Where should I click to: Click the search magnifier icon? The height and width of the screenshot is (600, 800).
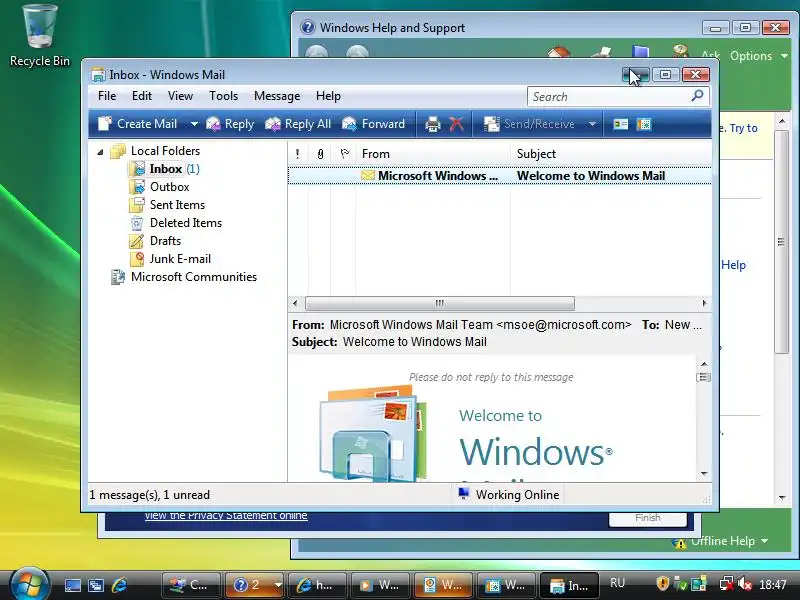click(697, 96)
